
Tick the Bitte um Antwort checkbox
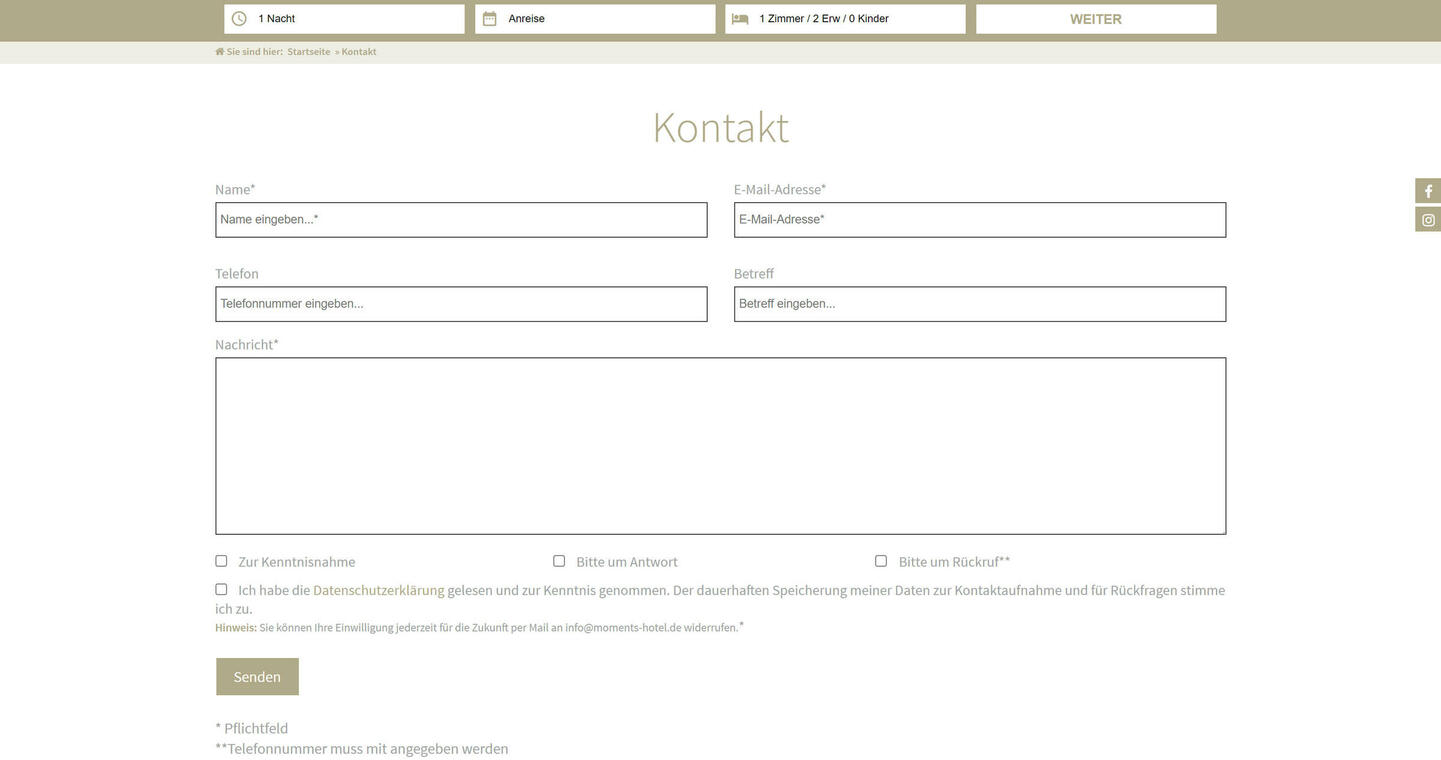click(559, 561)
